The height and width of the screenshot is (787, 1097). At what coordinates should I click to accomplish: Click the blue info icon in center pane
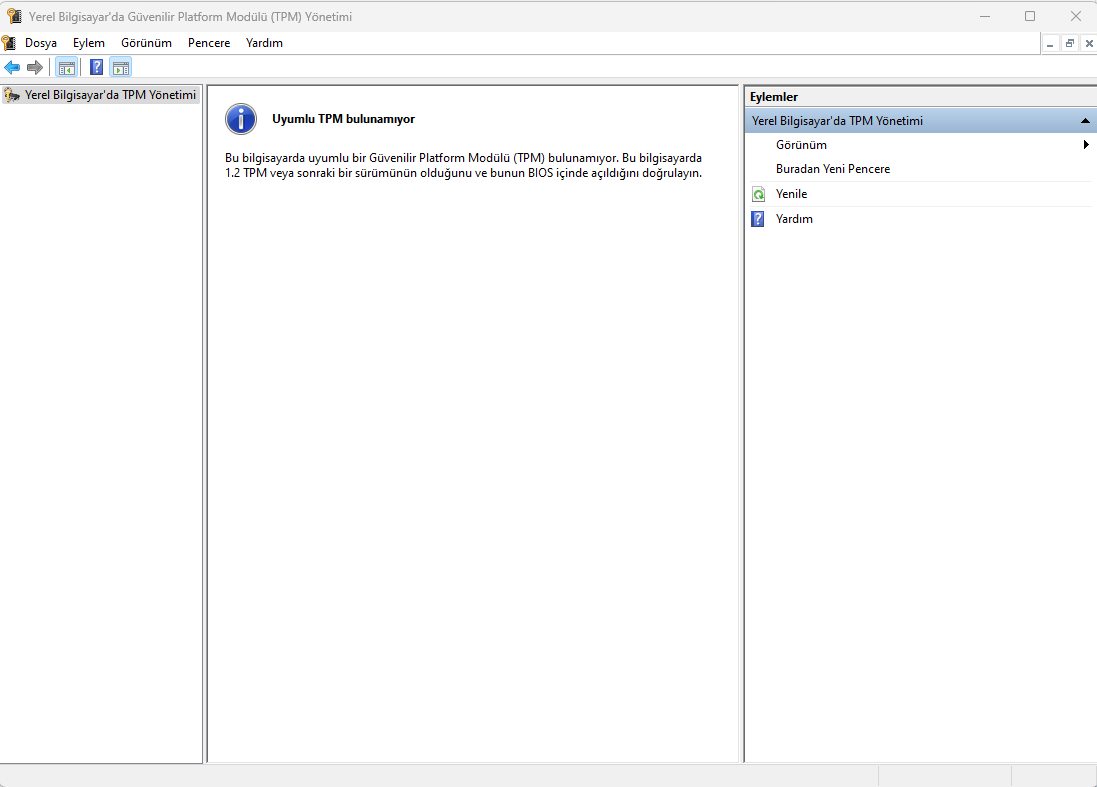(x=241, y=119)
